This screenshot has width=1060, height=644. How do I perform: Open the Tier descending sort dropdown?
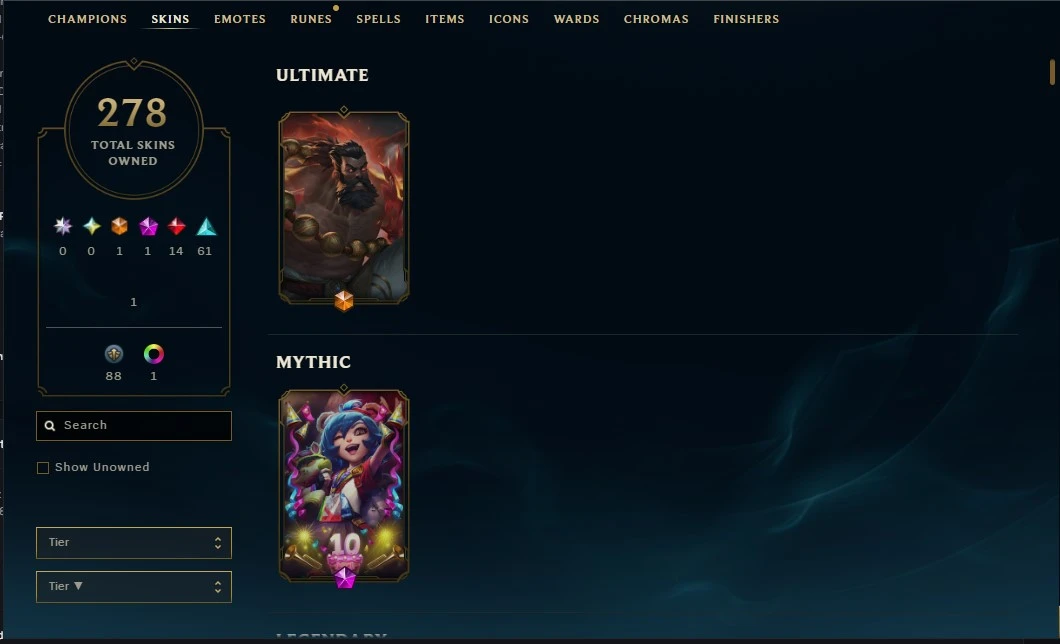click(134, 587)
